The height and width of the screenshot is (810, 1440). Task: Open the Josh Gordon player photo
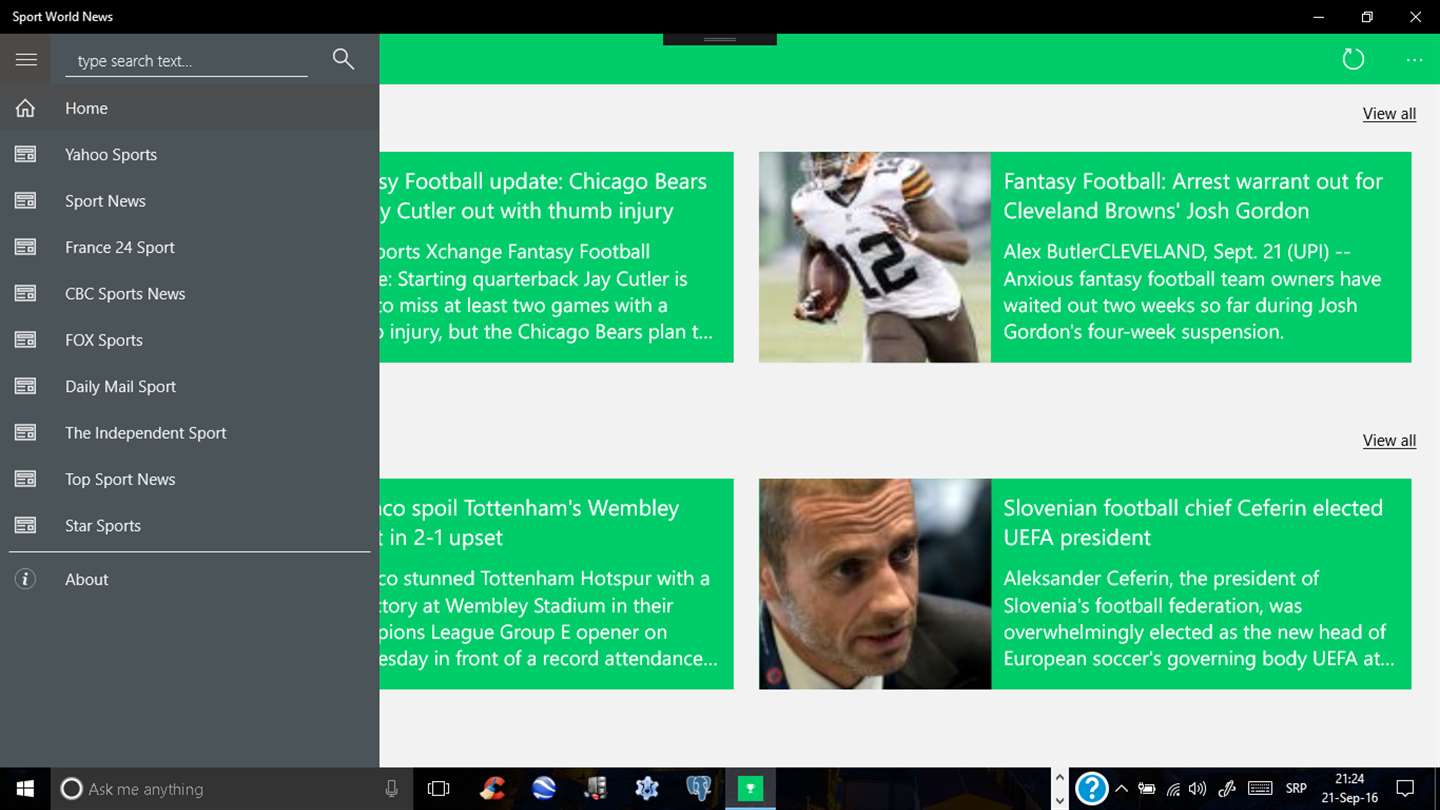point(875,257)
